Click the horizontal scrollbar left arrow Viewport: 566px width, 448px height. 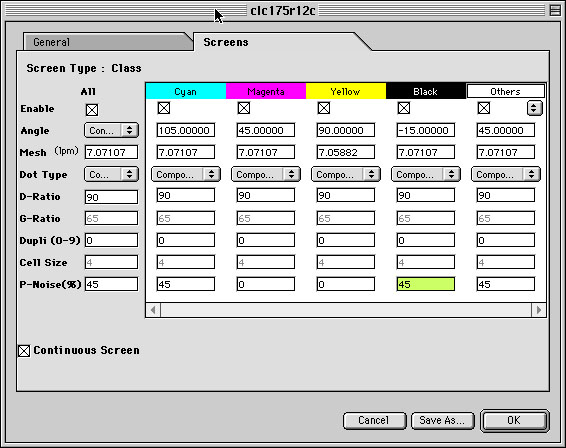[153, 310]
